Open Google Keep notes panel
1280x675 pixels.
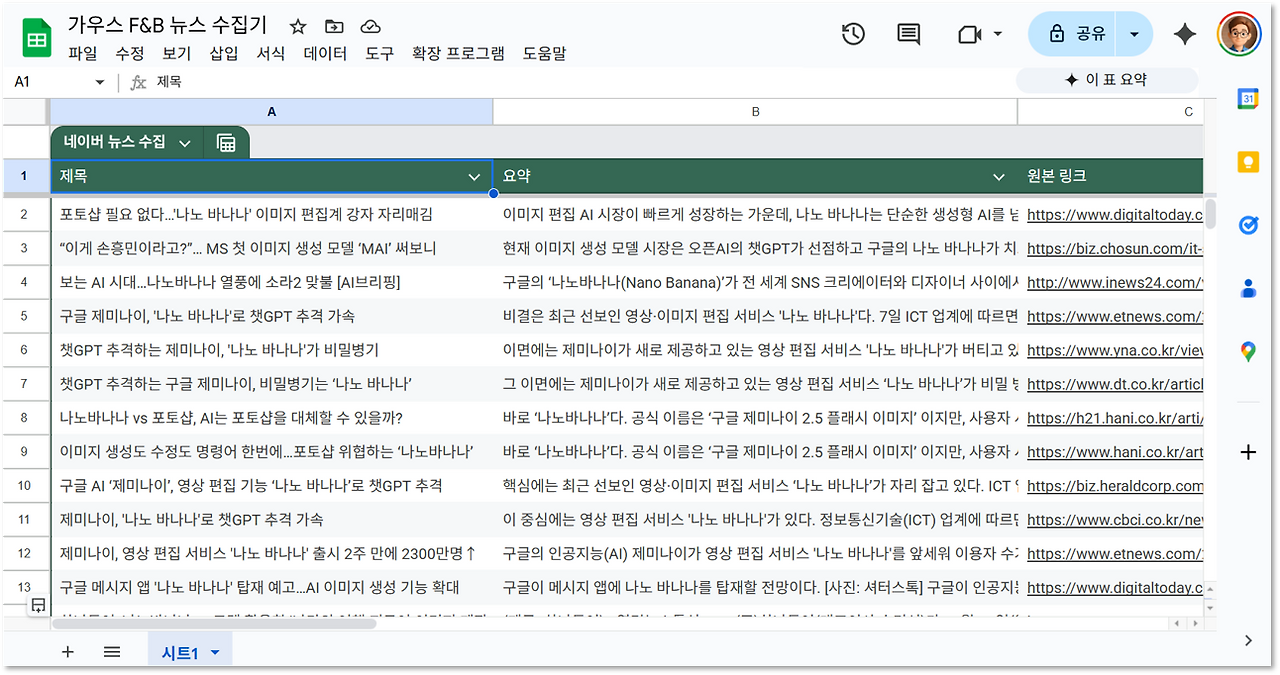pos(1248,161)
